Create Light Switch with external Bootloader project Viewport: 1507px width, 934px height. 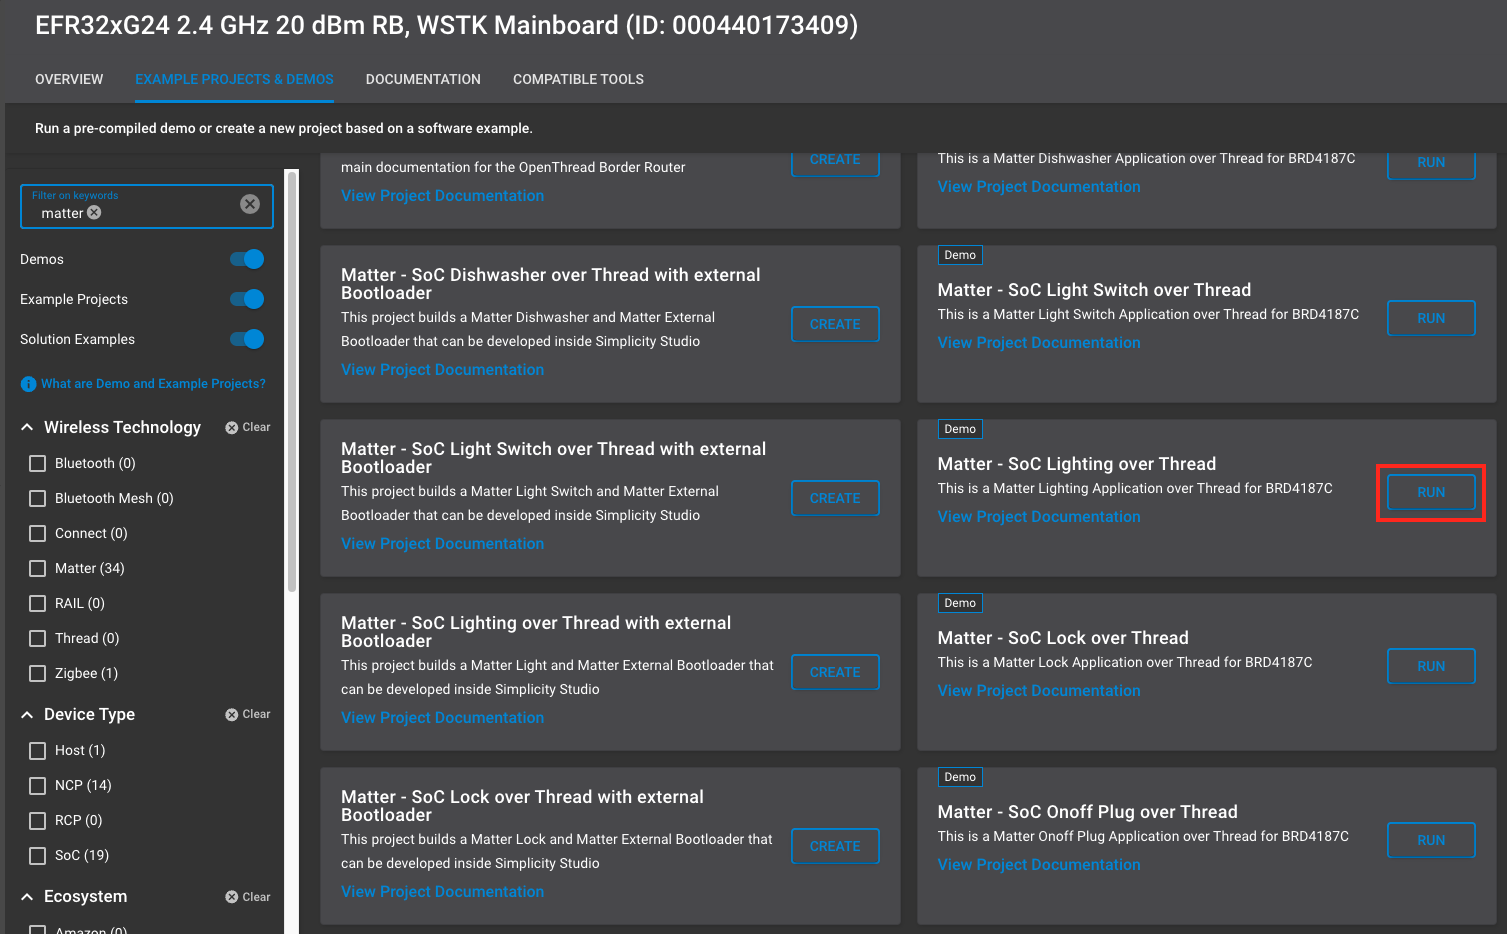click(835, 498)
